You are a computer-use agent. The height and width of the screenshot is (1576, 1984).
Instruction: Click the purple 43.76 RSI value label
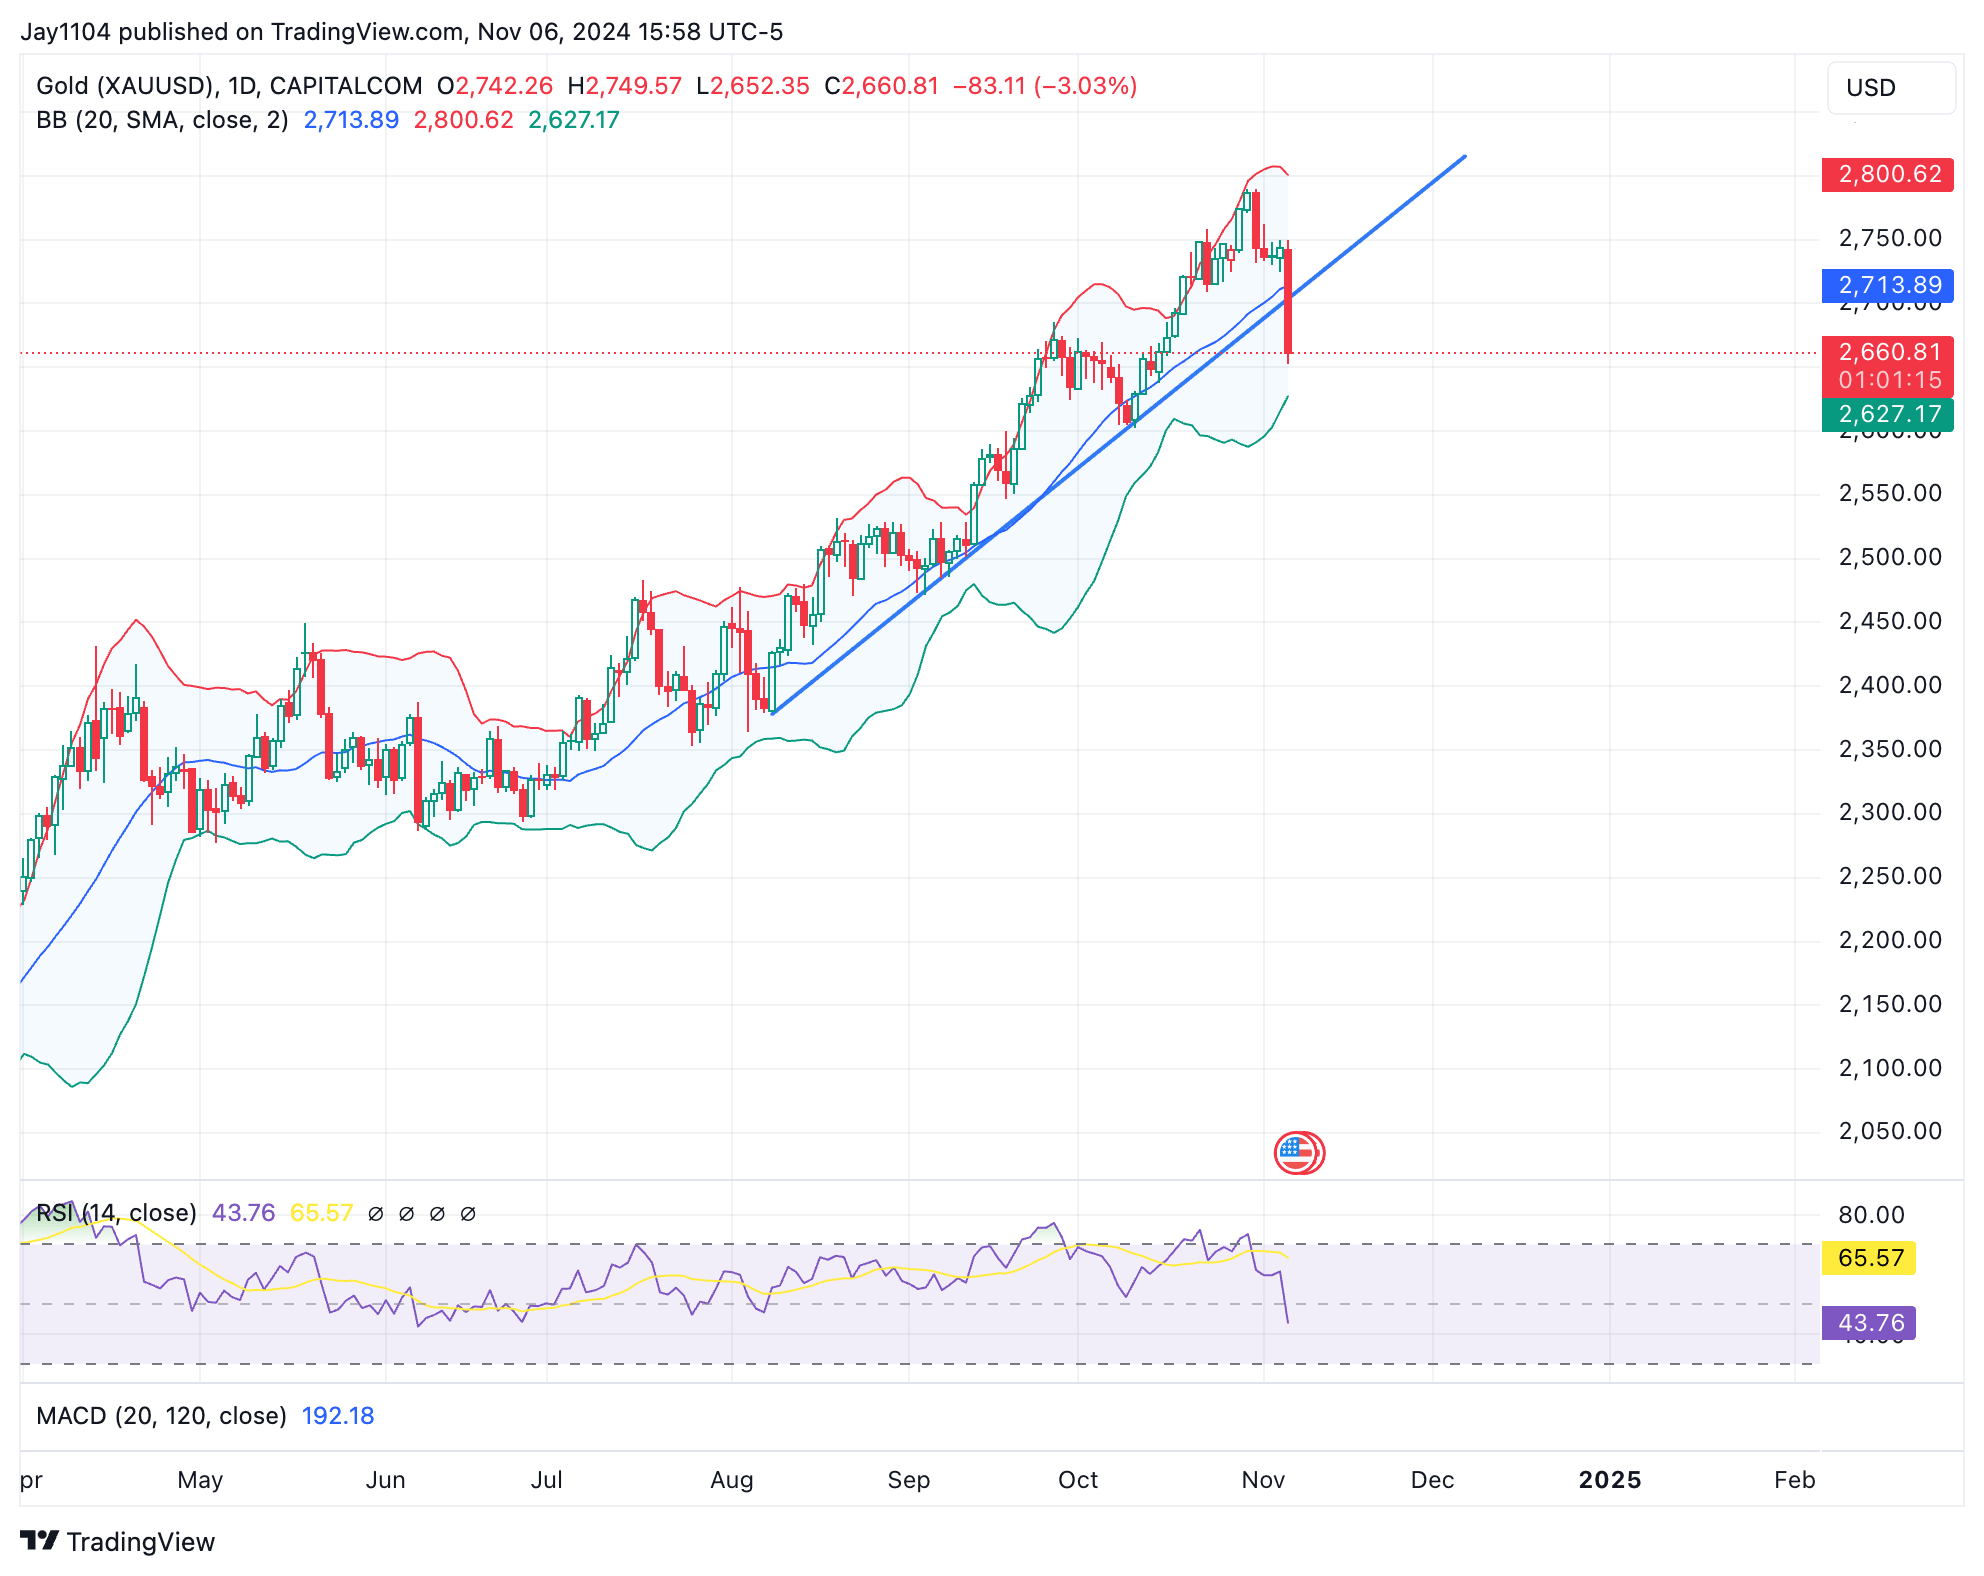tap(1869, 1323)
